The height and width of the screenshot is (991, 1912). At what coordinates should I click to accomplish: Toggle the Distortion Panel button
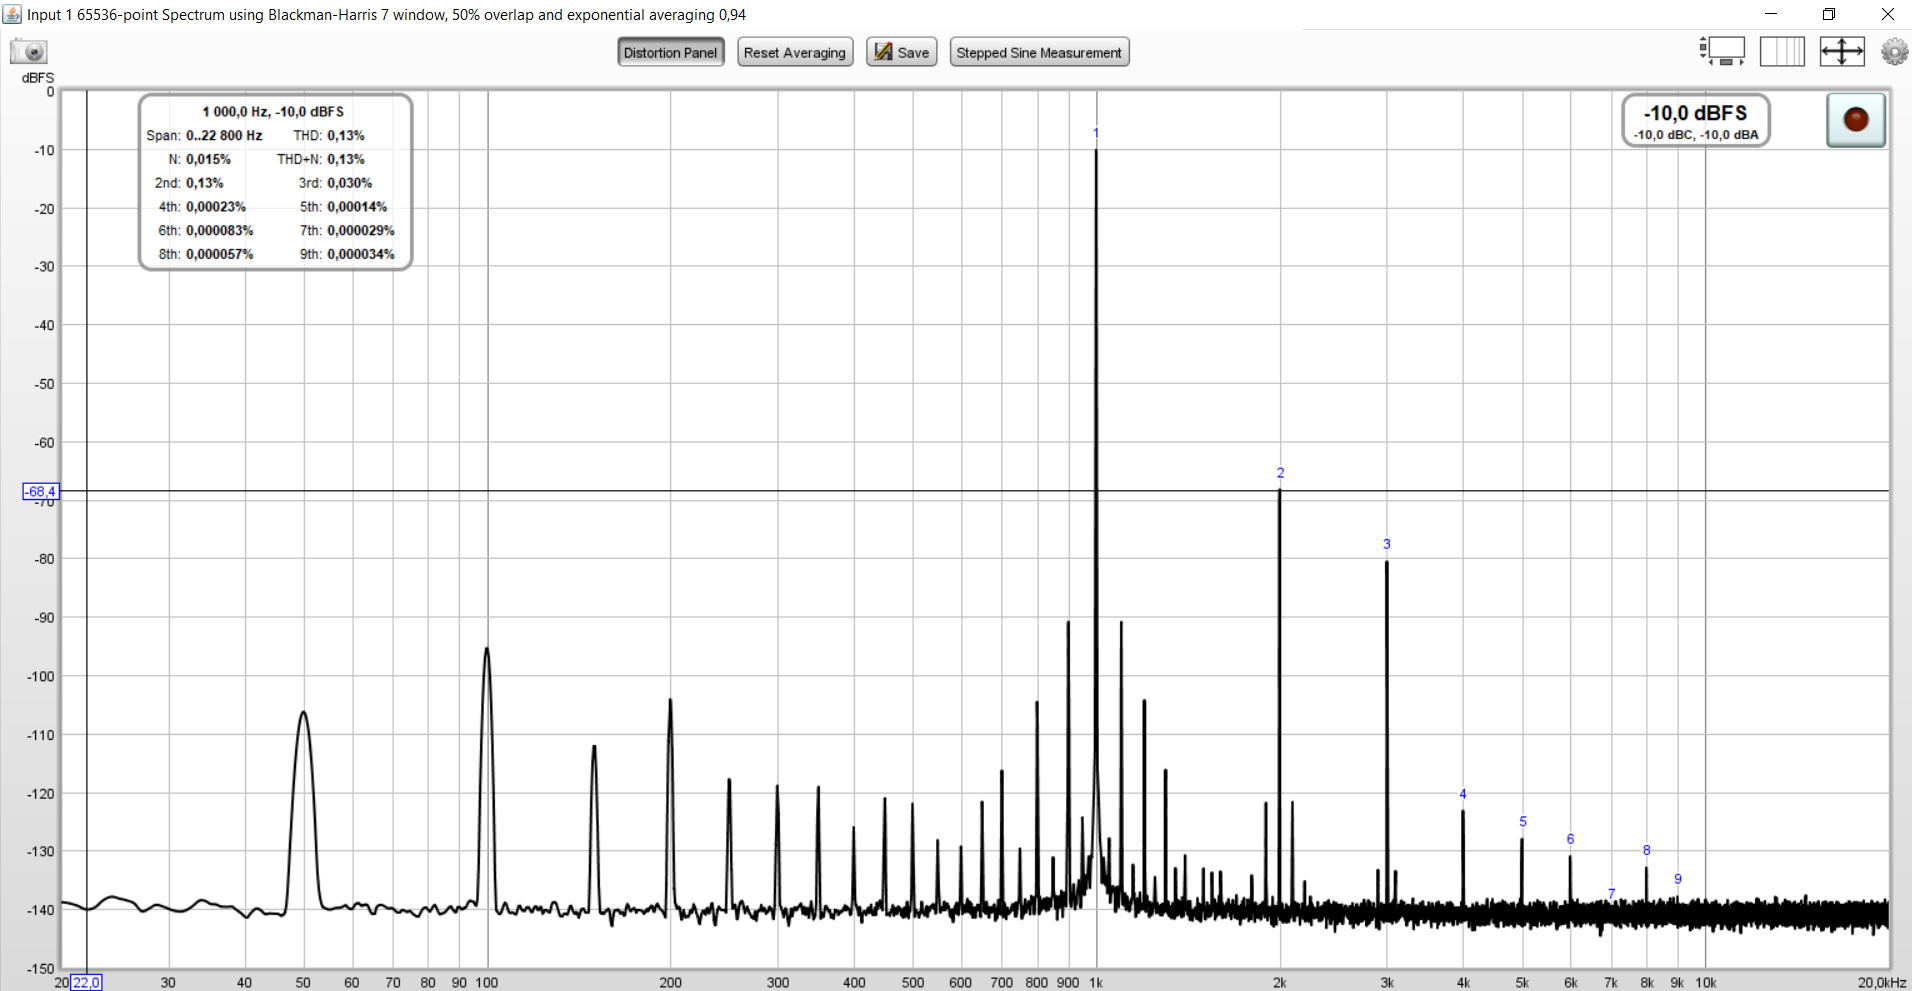(671, 53)
